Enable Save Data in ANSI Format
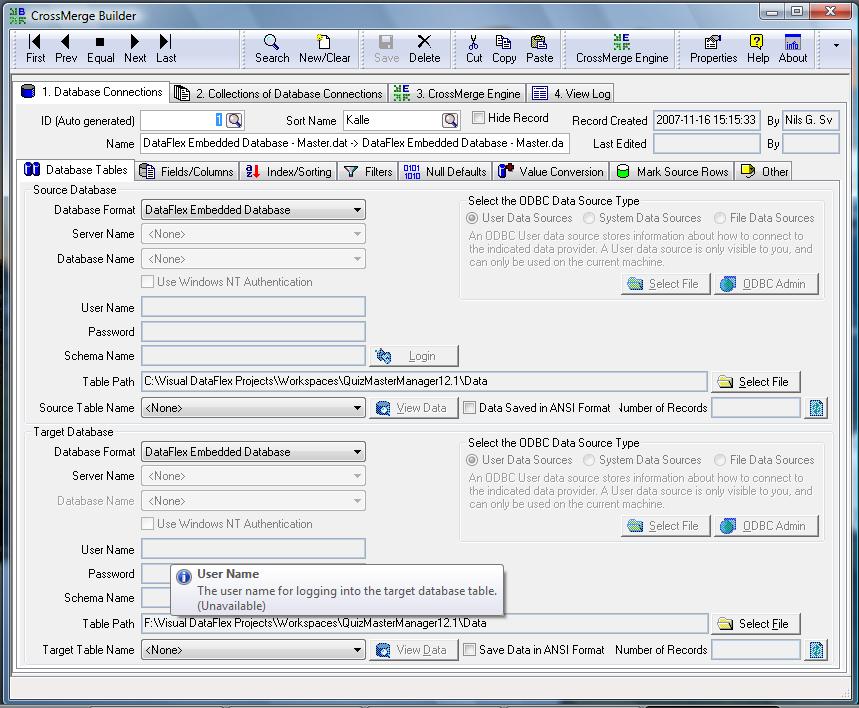Screen dimensions: 859x708 pyautogui.click(x=469, y=649)
